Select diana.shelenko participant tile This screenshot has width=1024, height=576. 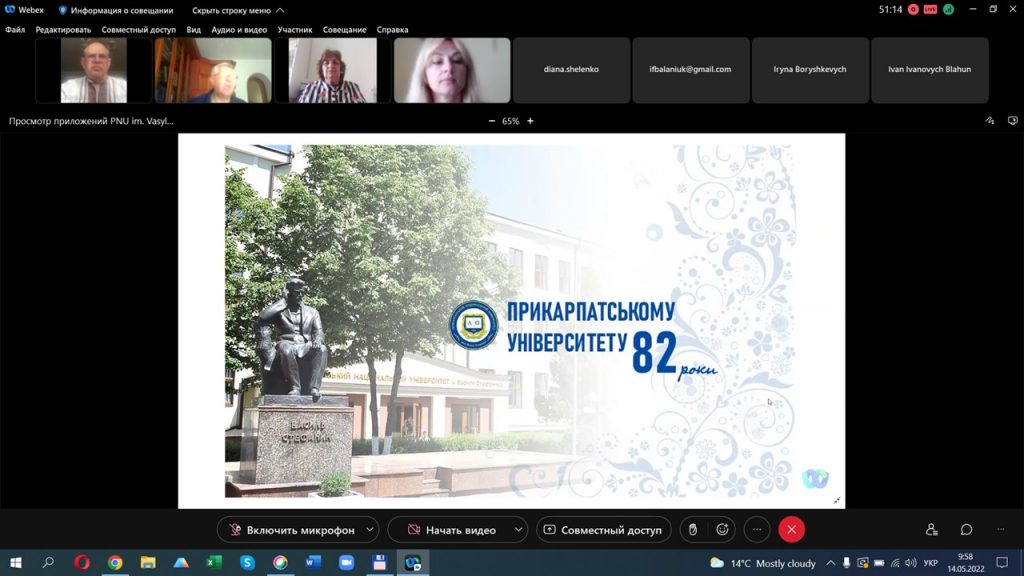571,70
